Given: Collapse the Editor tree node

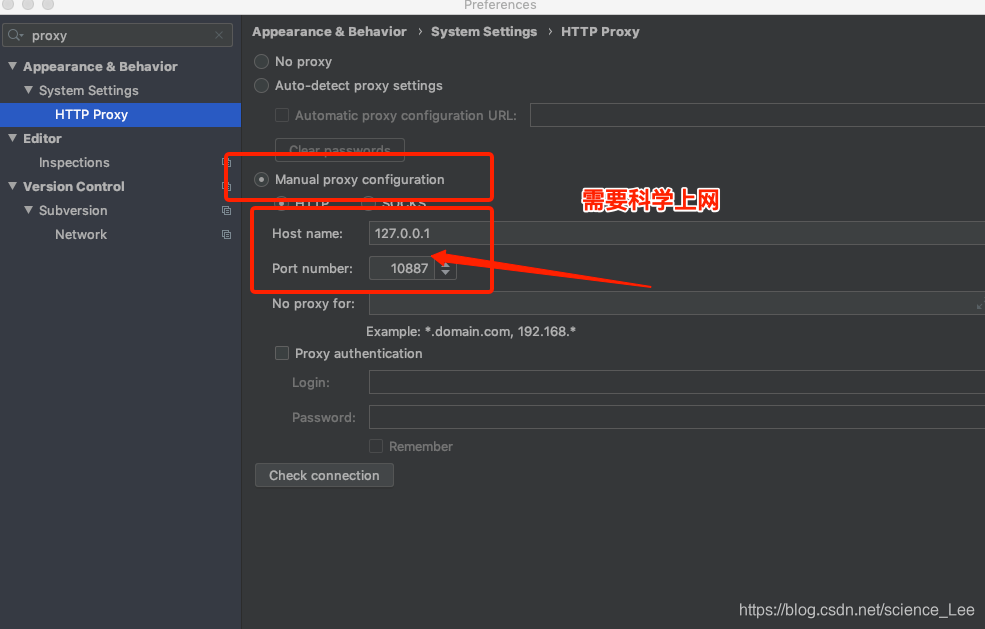Looking at the screenshot, I should point(13,138).
